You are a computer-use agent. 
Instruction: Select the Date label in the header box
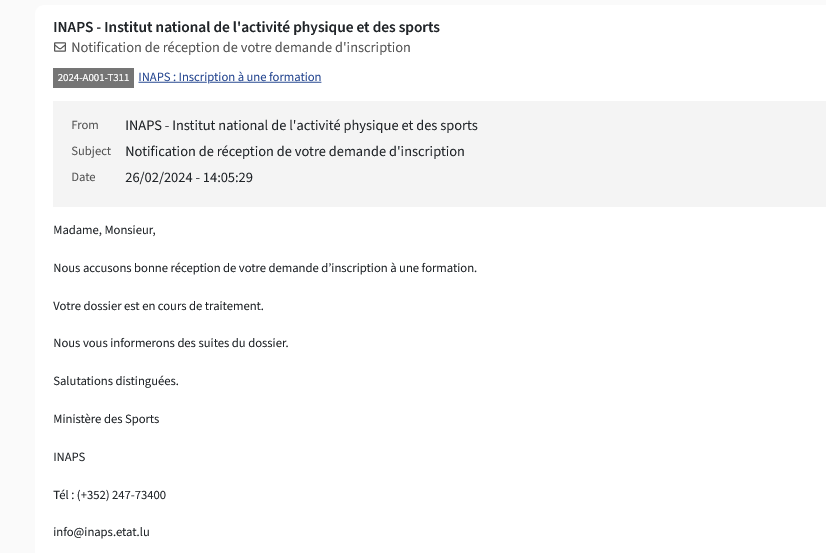(83, 177)
